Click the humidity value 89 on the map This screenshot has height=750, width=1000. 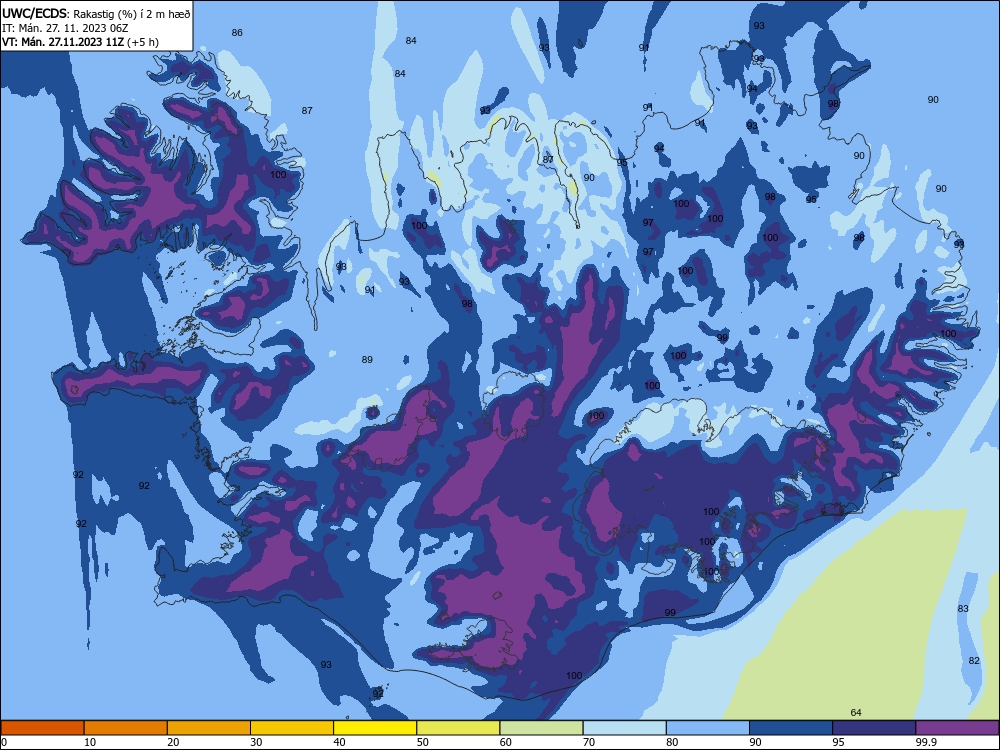(x=367, y=360)
